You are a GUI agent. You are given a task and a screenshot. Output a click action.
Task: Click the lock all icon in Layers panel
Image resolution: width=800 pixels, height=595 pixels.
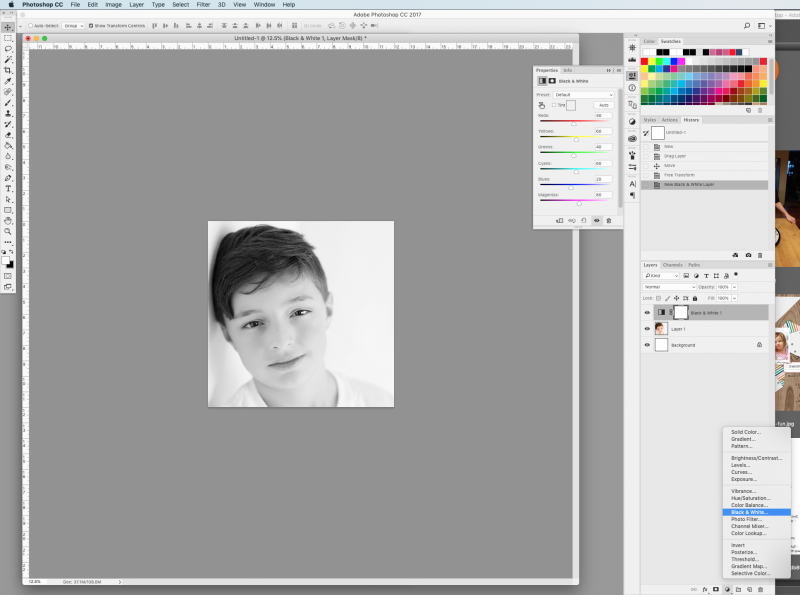coord(695,298)
